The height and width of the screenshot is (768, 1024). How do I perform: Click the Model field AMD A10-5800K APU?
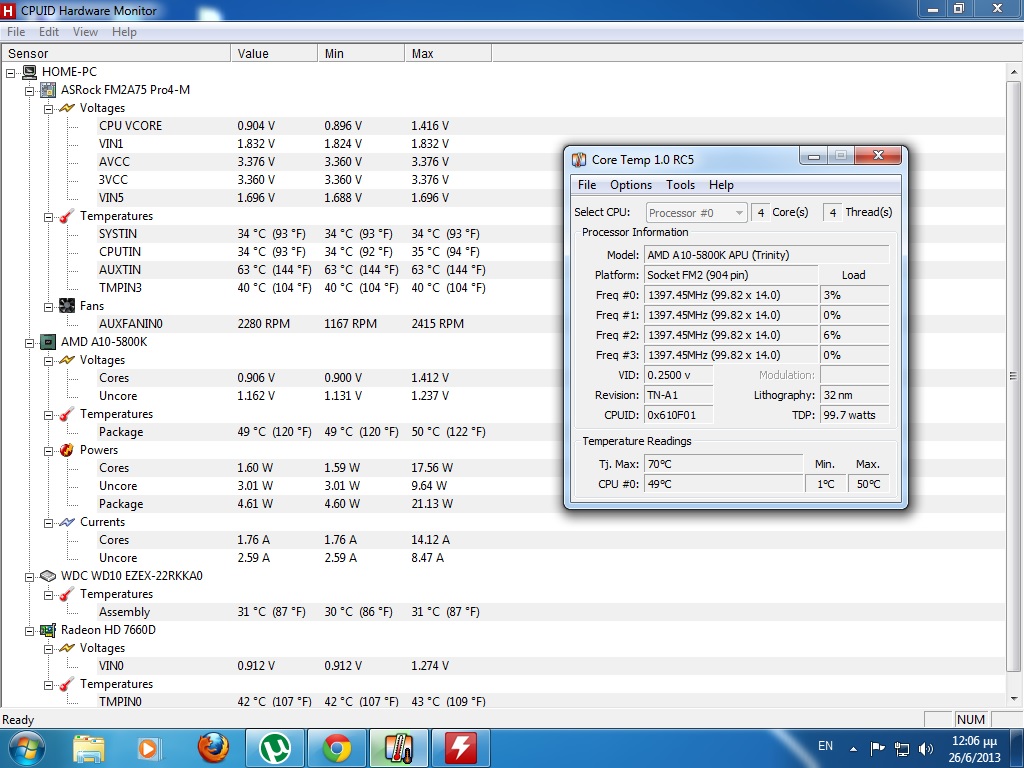coord(767,255)
